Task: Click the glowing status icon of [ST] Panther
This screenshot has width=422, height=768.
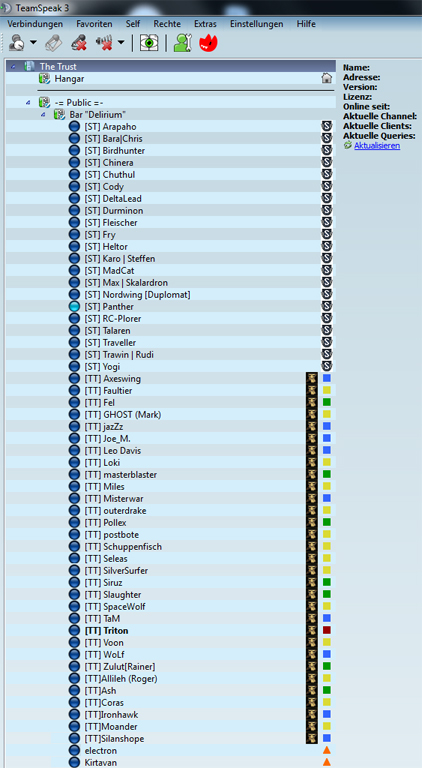Action: tap(74, 307)
